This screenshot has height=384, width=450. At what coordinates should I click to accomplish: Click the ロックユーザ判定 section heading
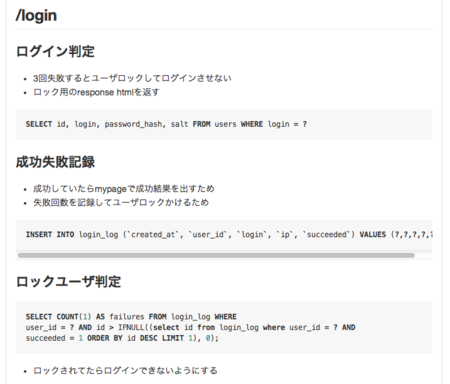tap(68, 282)
